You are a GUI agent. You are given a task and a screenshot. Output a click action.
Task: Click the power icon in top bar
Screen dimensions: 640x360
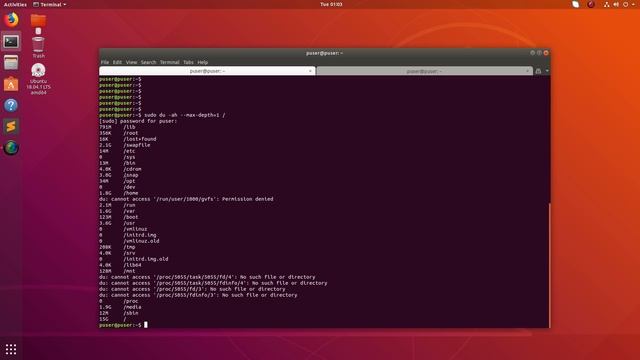pos(625,4)
